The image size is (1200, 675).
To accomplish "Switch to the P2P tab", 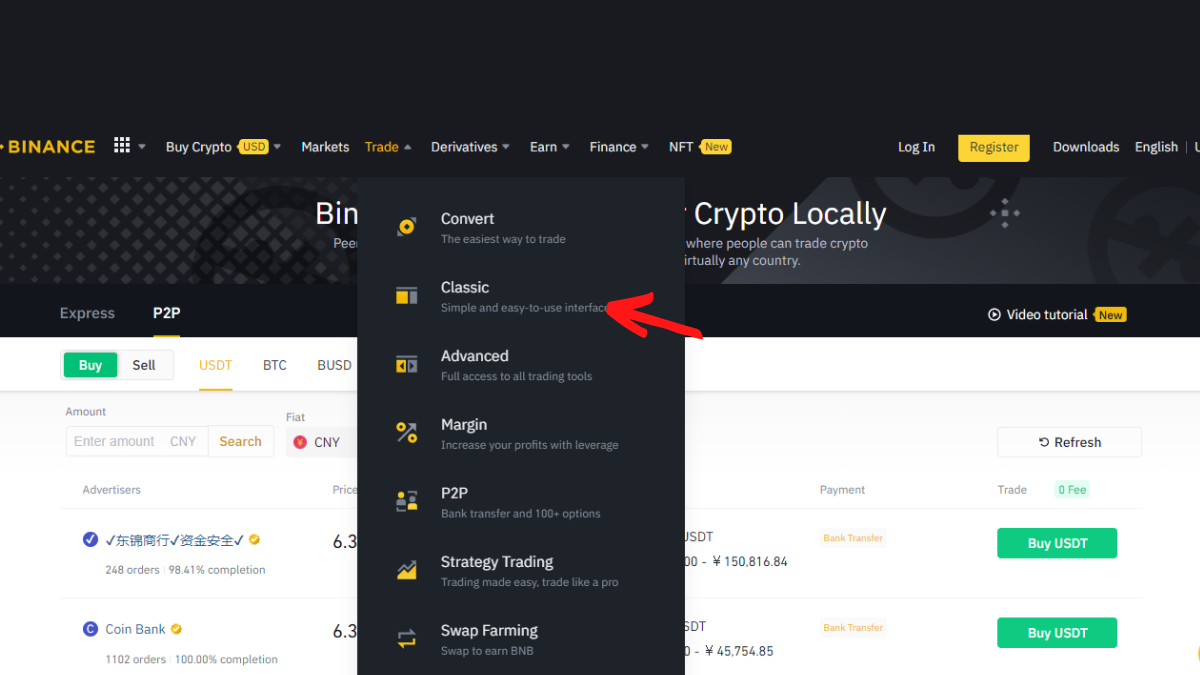I will point(167,313).
